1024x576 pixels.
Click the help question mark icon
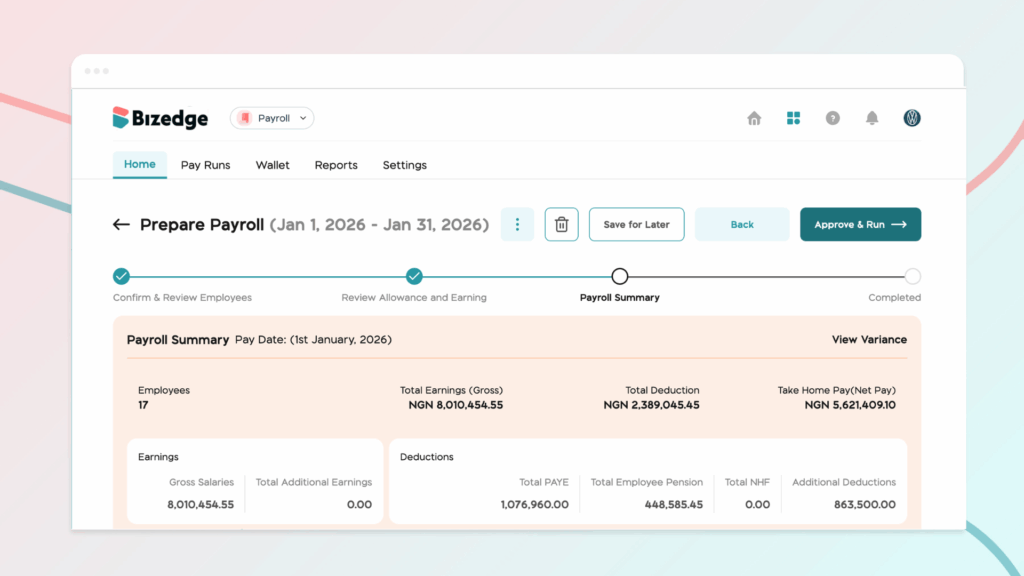(832, 118)
